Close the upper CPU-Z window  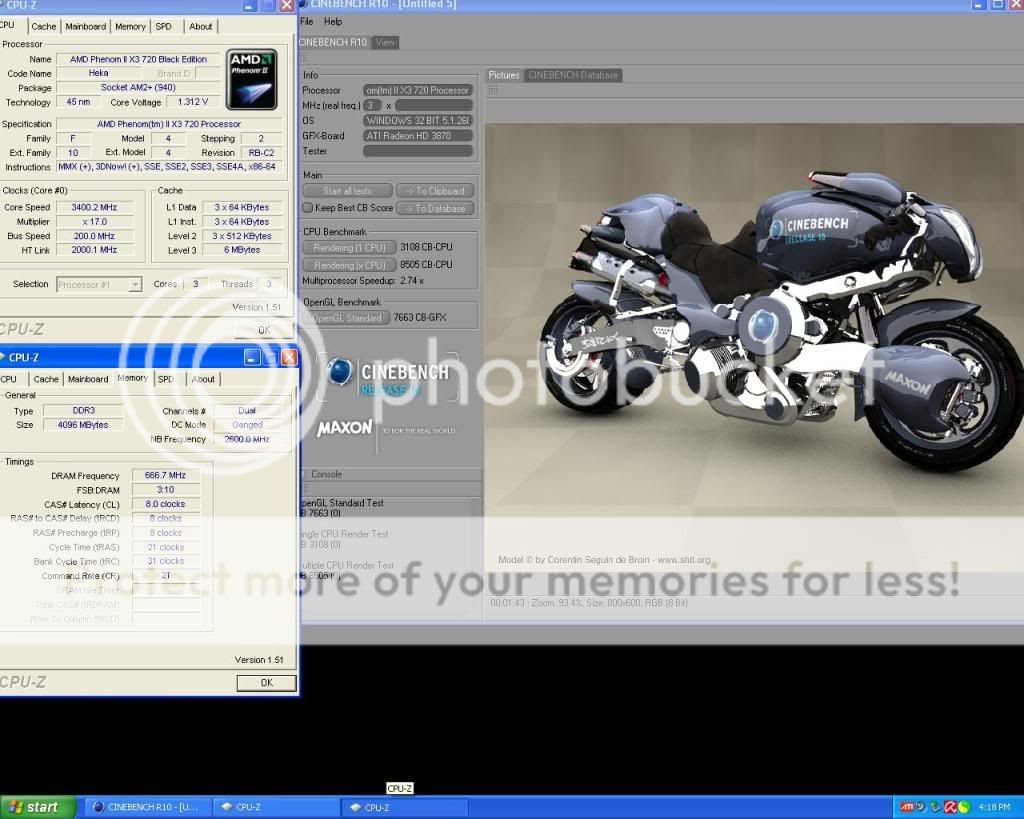point(286,5)
